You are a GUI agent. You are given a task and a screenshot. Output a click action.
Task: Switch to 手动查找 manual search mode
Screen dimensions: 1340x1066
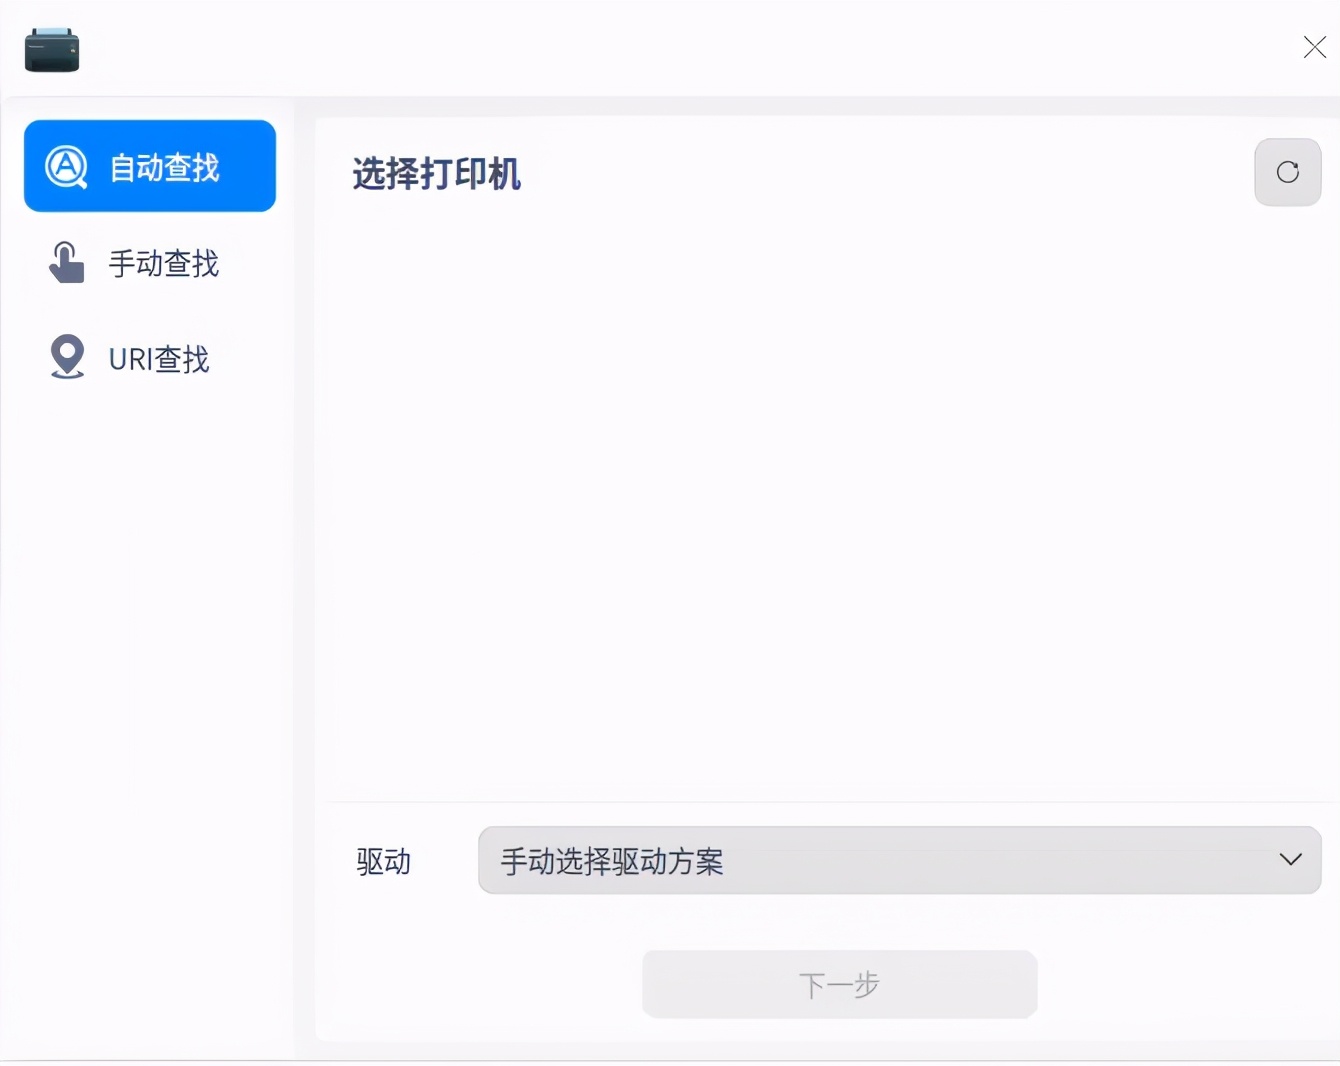(150, 262)
